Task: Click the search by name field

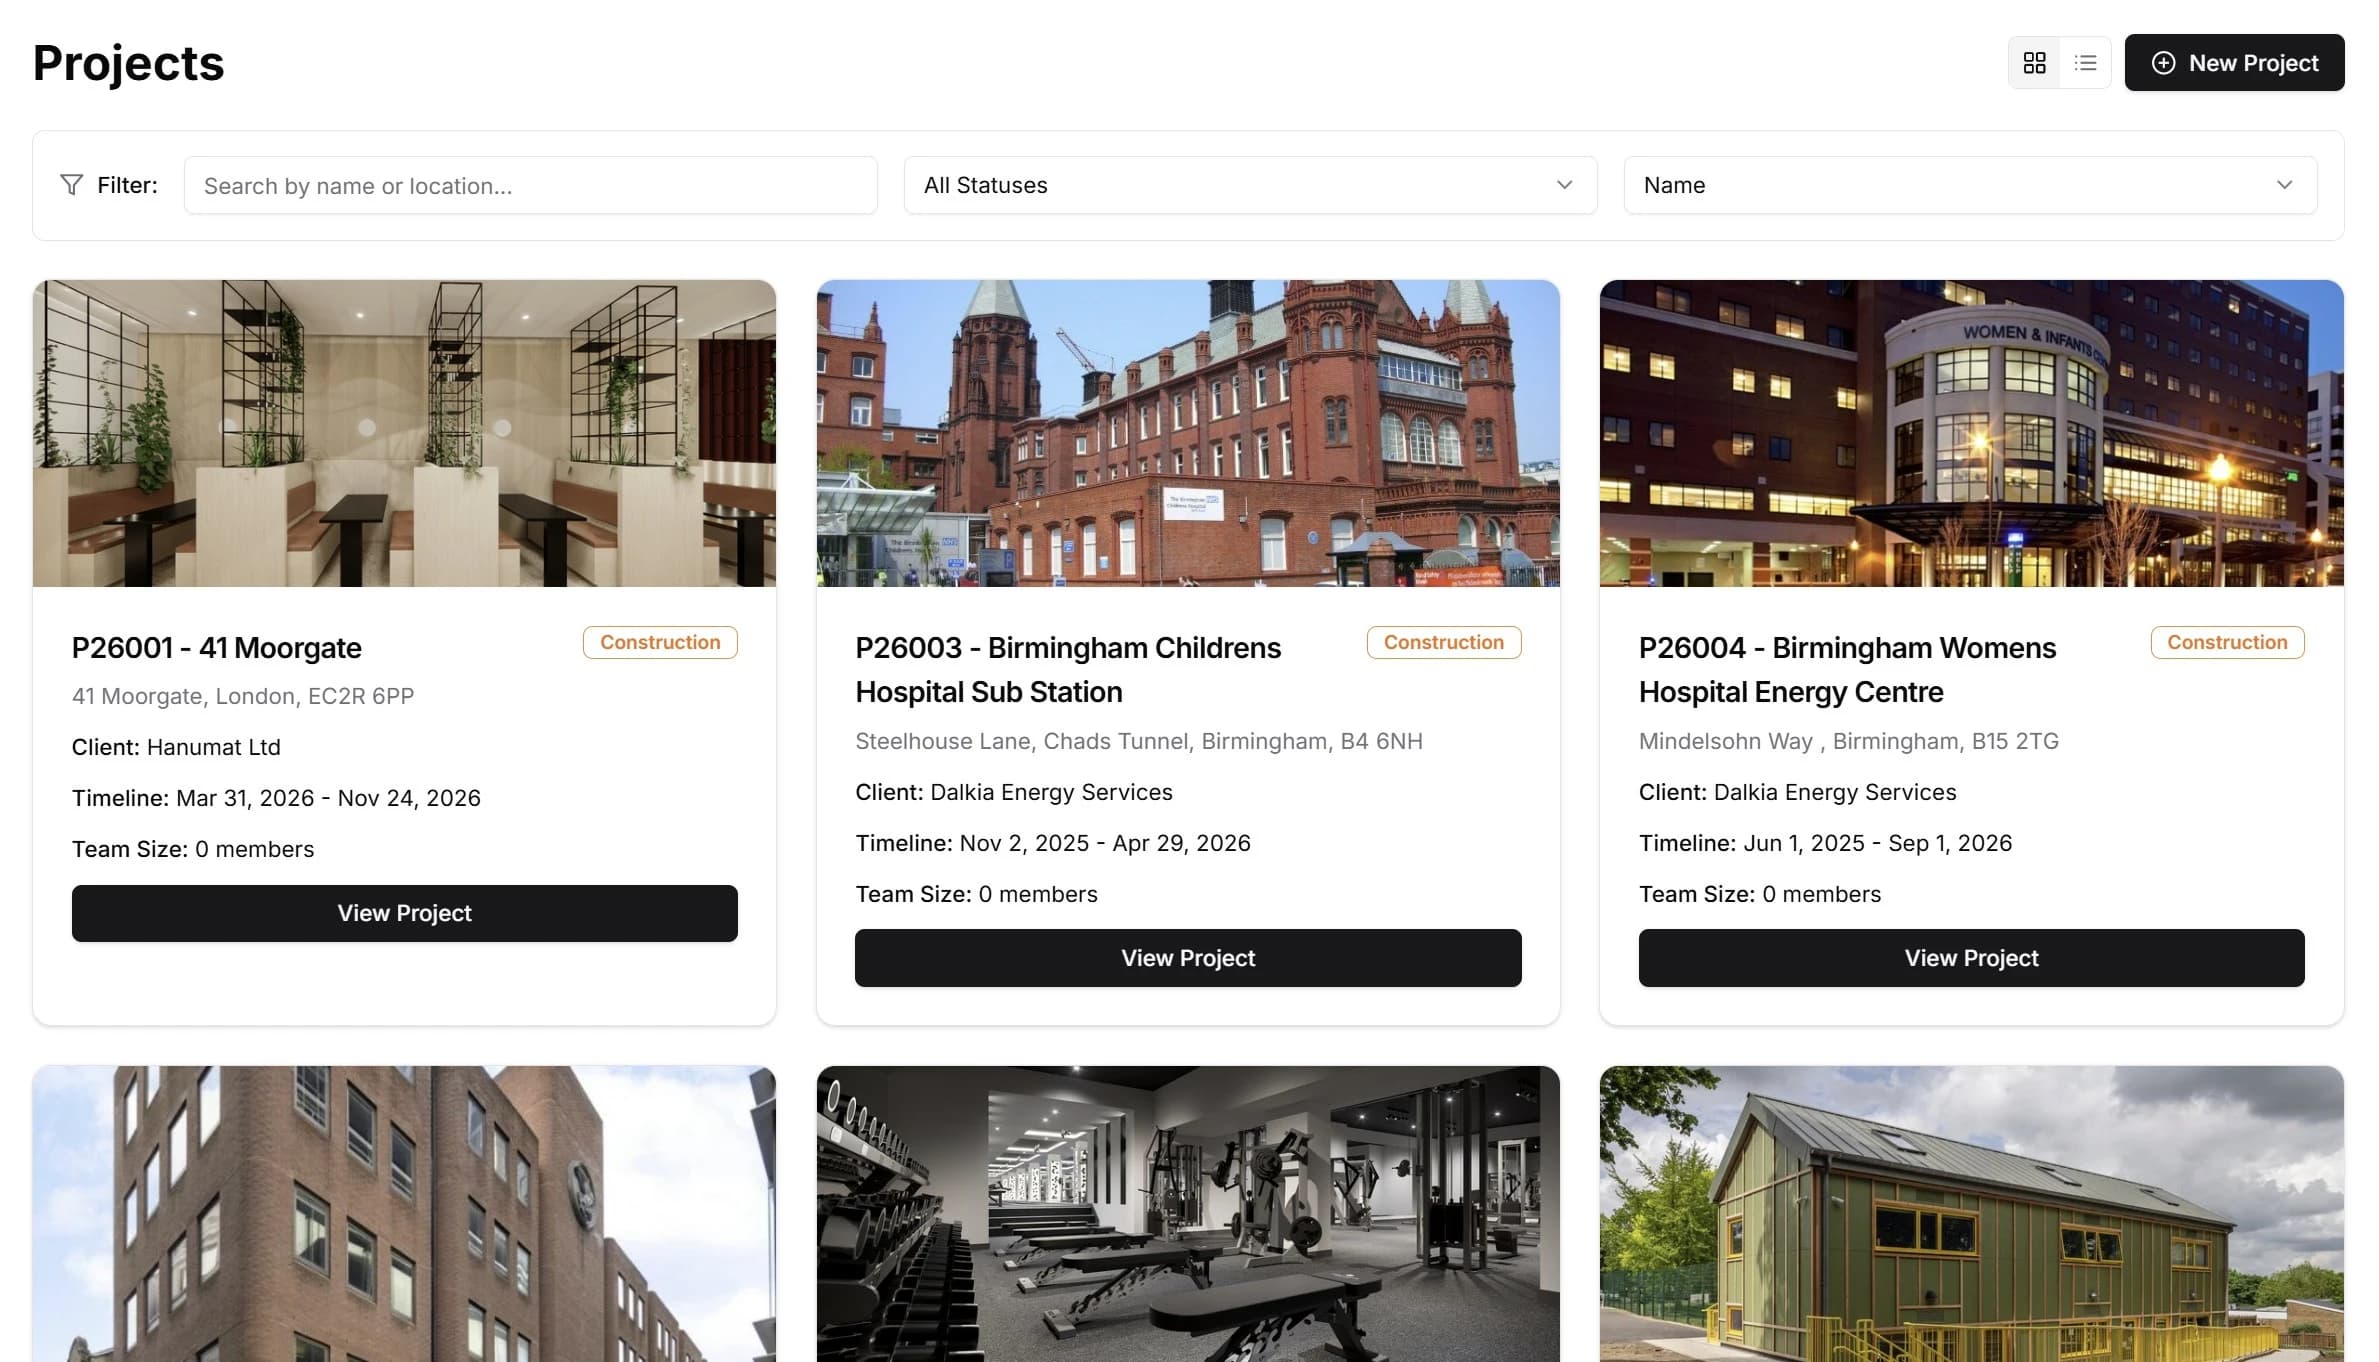Action: tap(530, 185)
